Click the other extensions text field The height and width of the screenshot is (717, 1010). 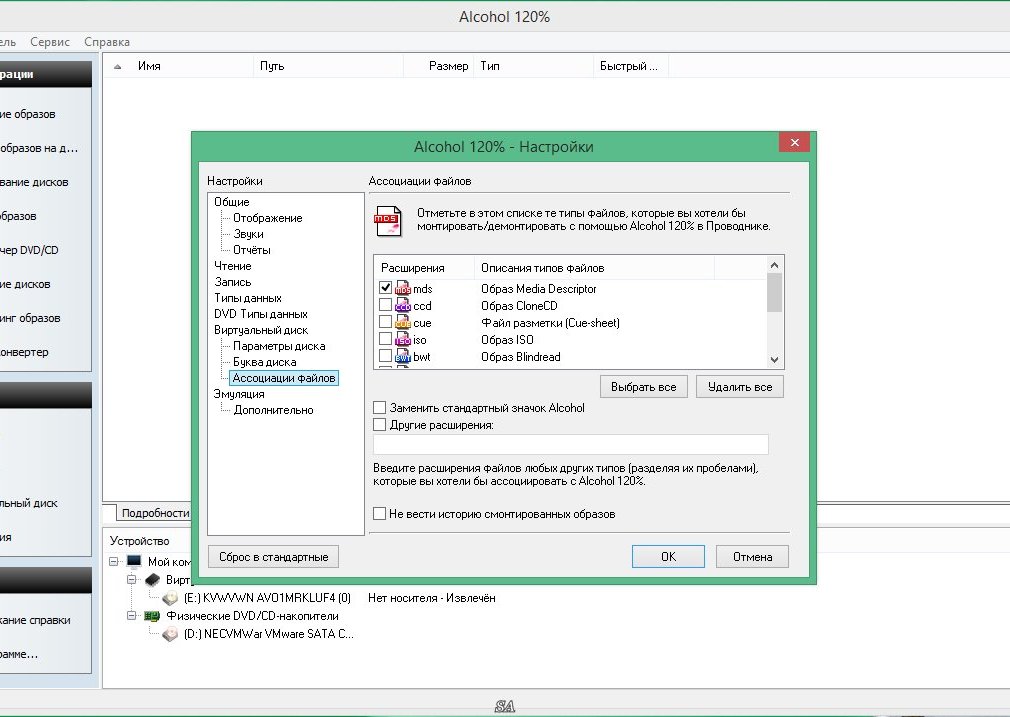coord(571,445)
